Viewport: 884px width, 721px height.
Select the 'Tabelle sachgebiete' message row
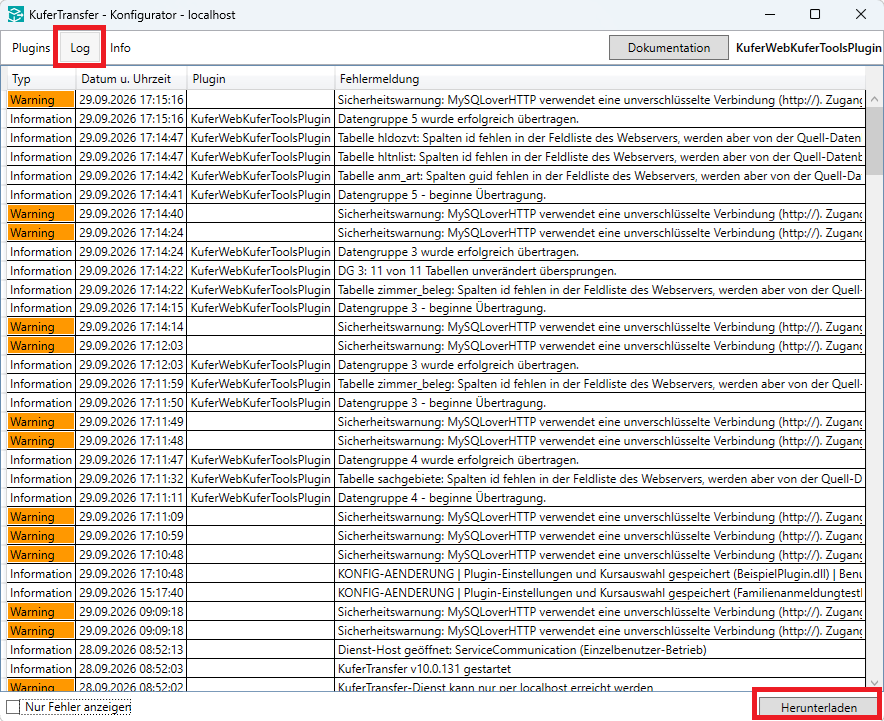point(600,479)
